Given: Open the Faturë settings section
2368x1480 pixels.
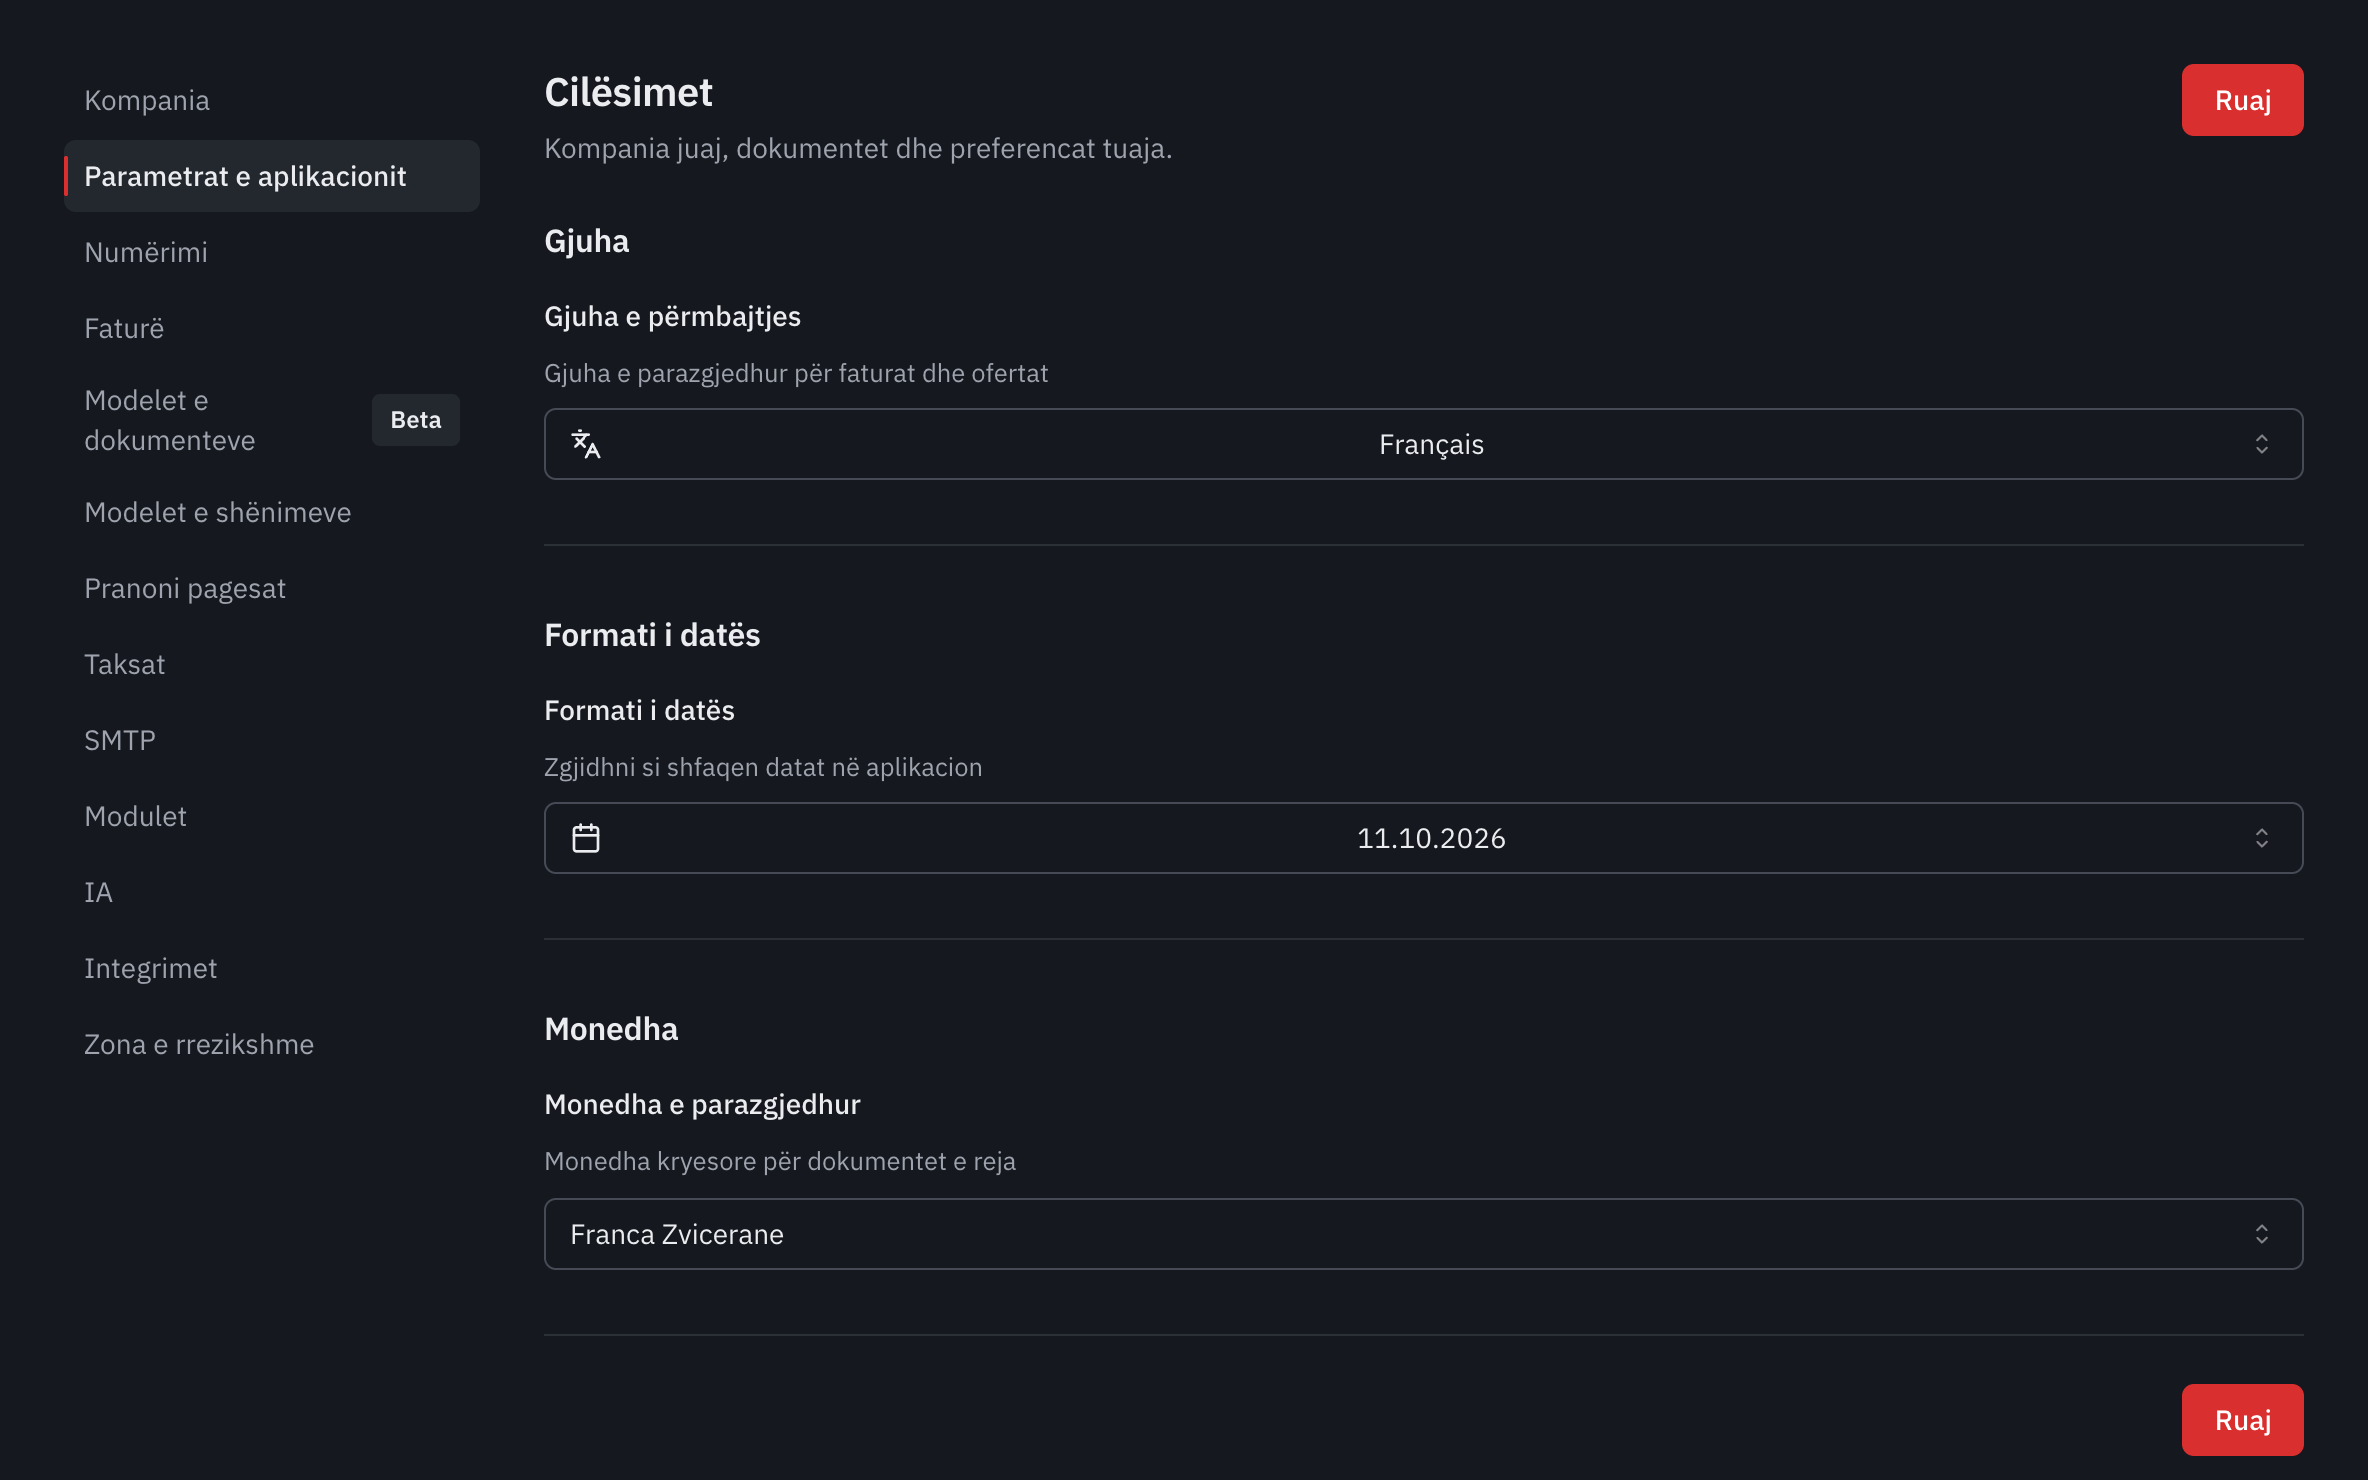Looking at the screenshot, I should click(272, 328).
